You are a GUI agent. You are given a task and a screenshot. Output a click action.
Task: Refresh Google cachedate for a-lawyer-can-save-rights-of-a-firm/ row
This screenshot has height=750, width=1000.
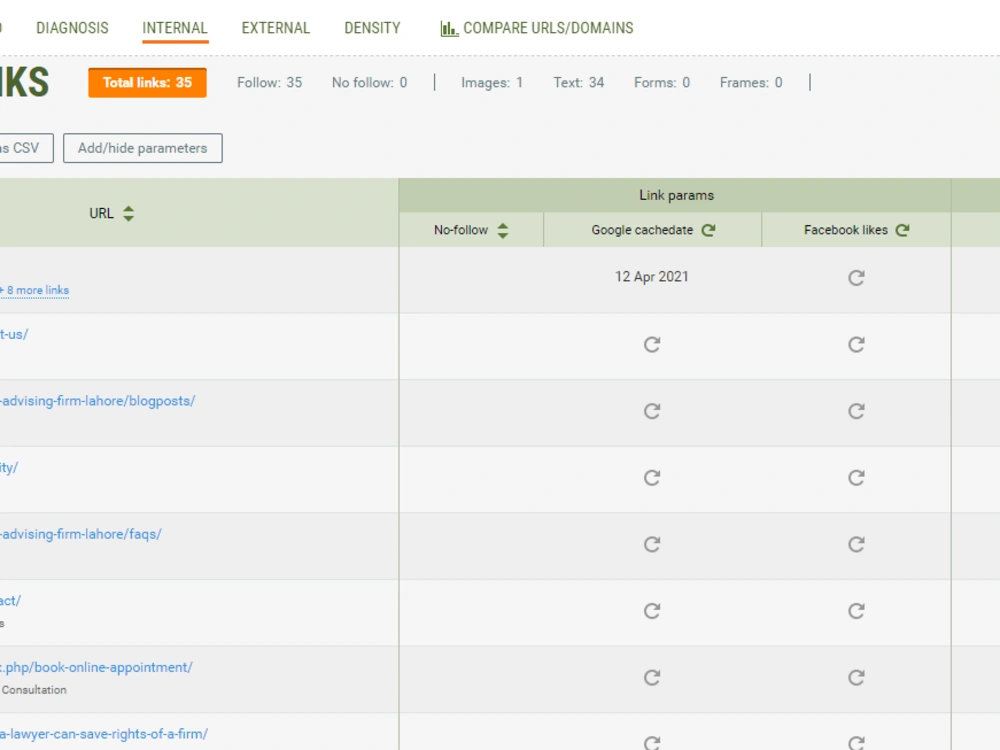pyautogui.click(x=652, y=742)
